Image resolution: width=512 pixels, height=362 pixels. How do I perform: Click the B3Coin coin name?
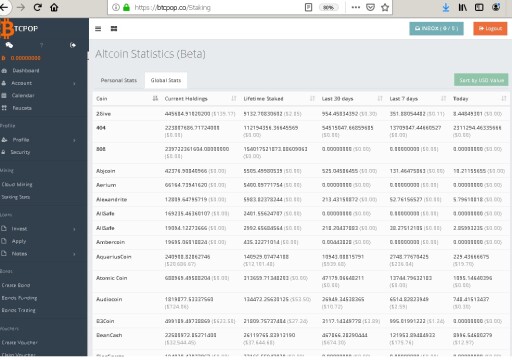[x=105, y=321]
